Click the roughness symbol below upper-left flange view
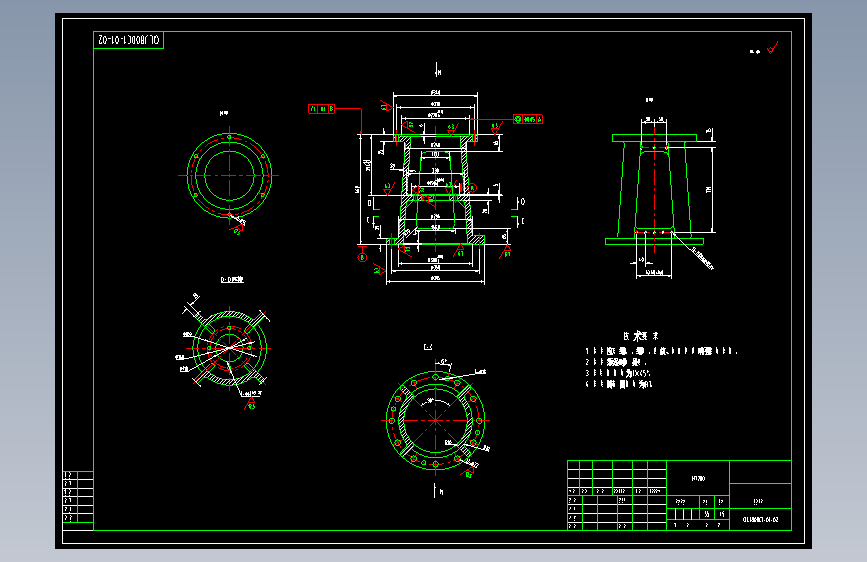The image size is (867, 562). (238, 228)
